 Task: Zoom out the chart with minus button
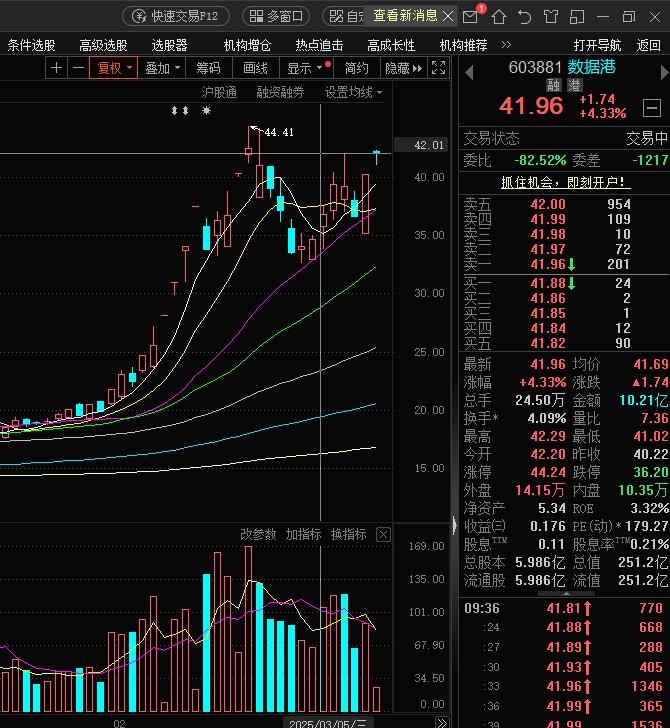[x=78, y=68]
